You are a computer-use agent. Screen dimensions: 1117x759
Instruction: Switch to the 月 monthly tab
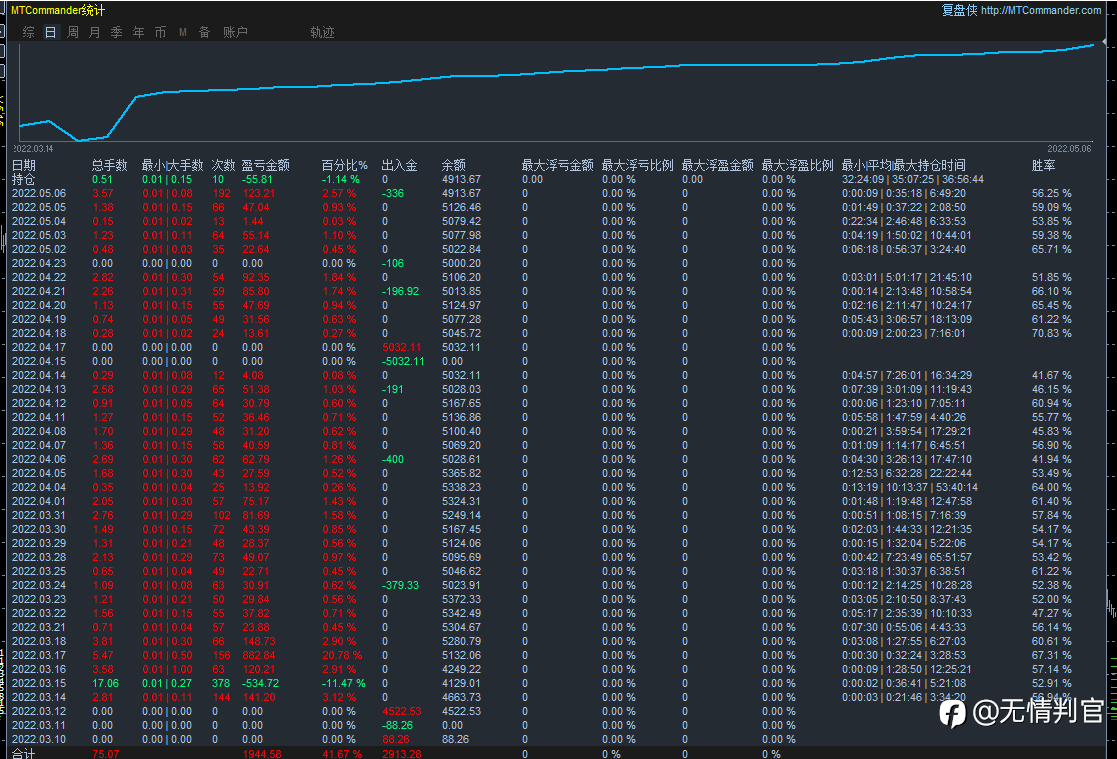point(95,32)
